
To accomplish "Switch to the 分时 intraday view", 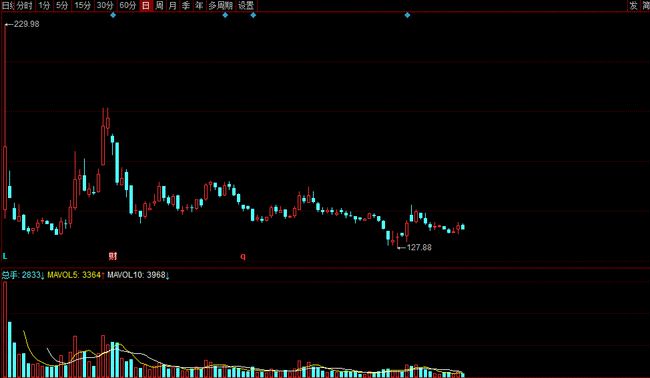I will pyautogui.click(x=25, y=5).
